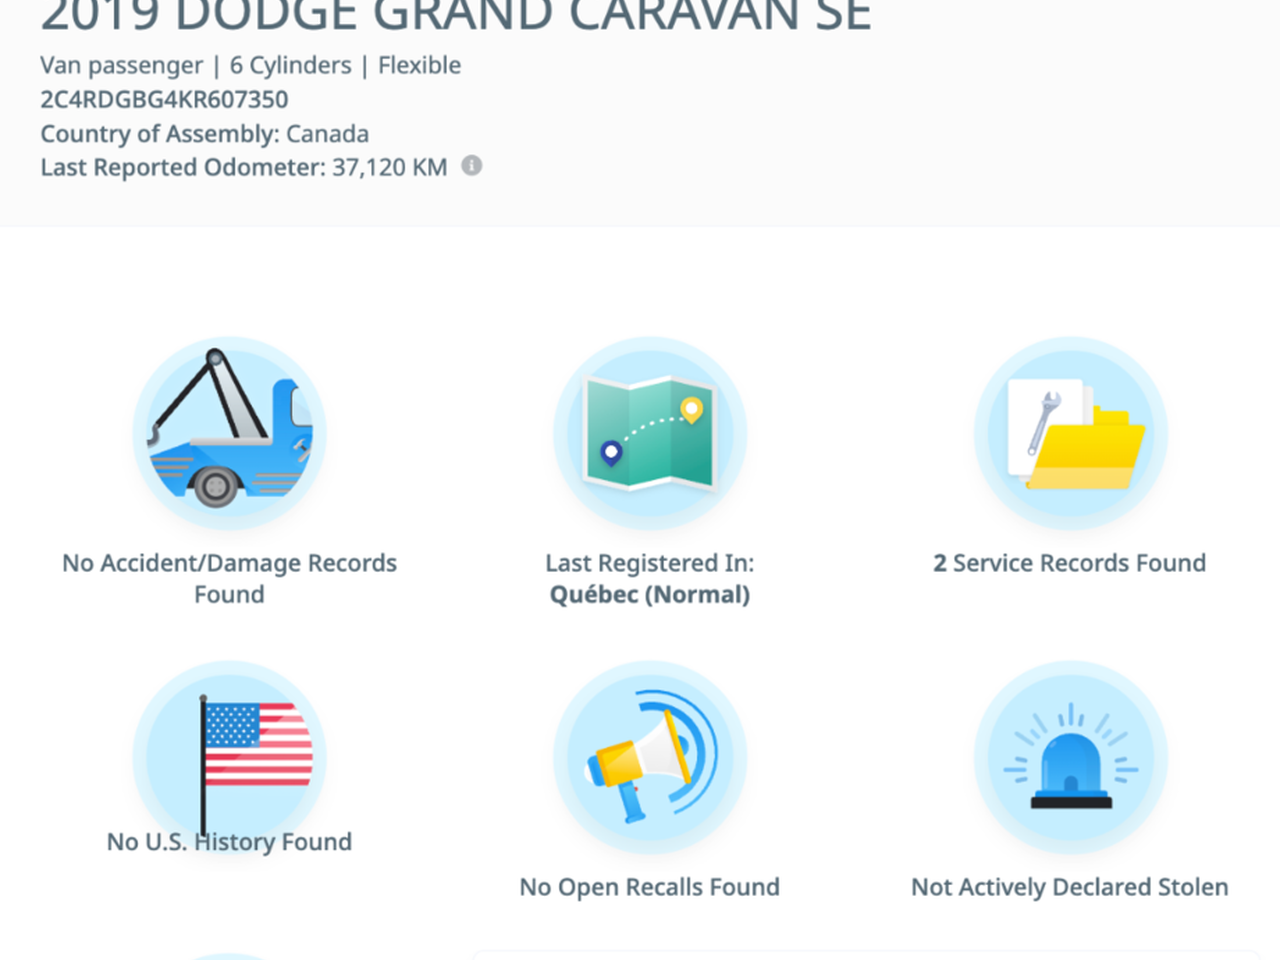Click the odometer info icon

pos(471,166)
